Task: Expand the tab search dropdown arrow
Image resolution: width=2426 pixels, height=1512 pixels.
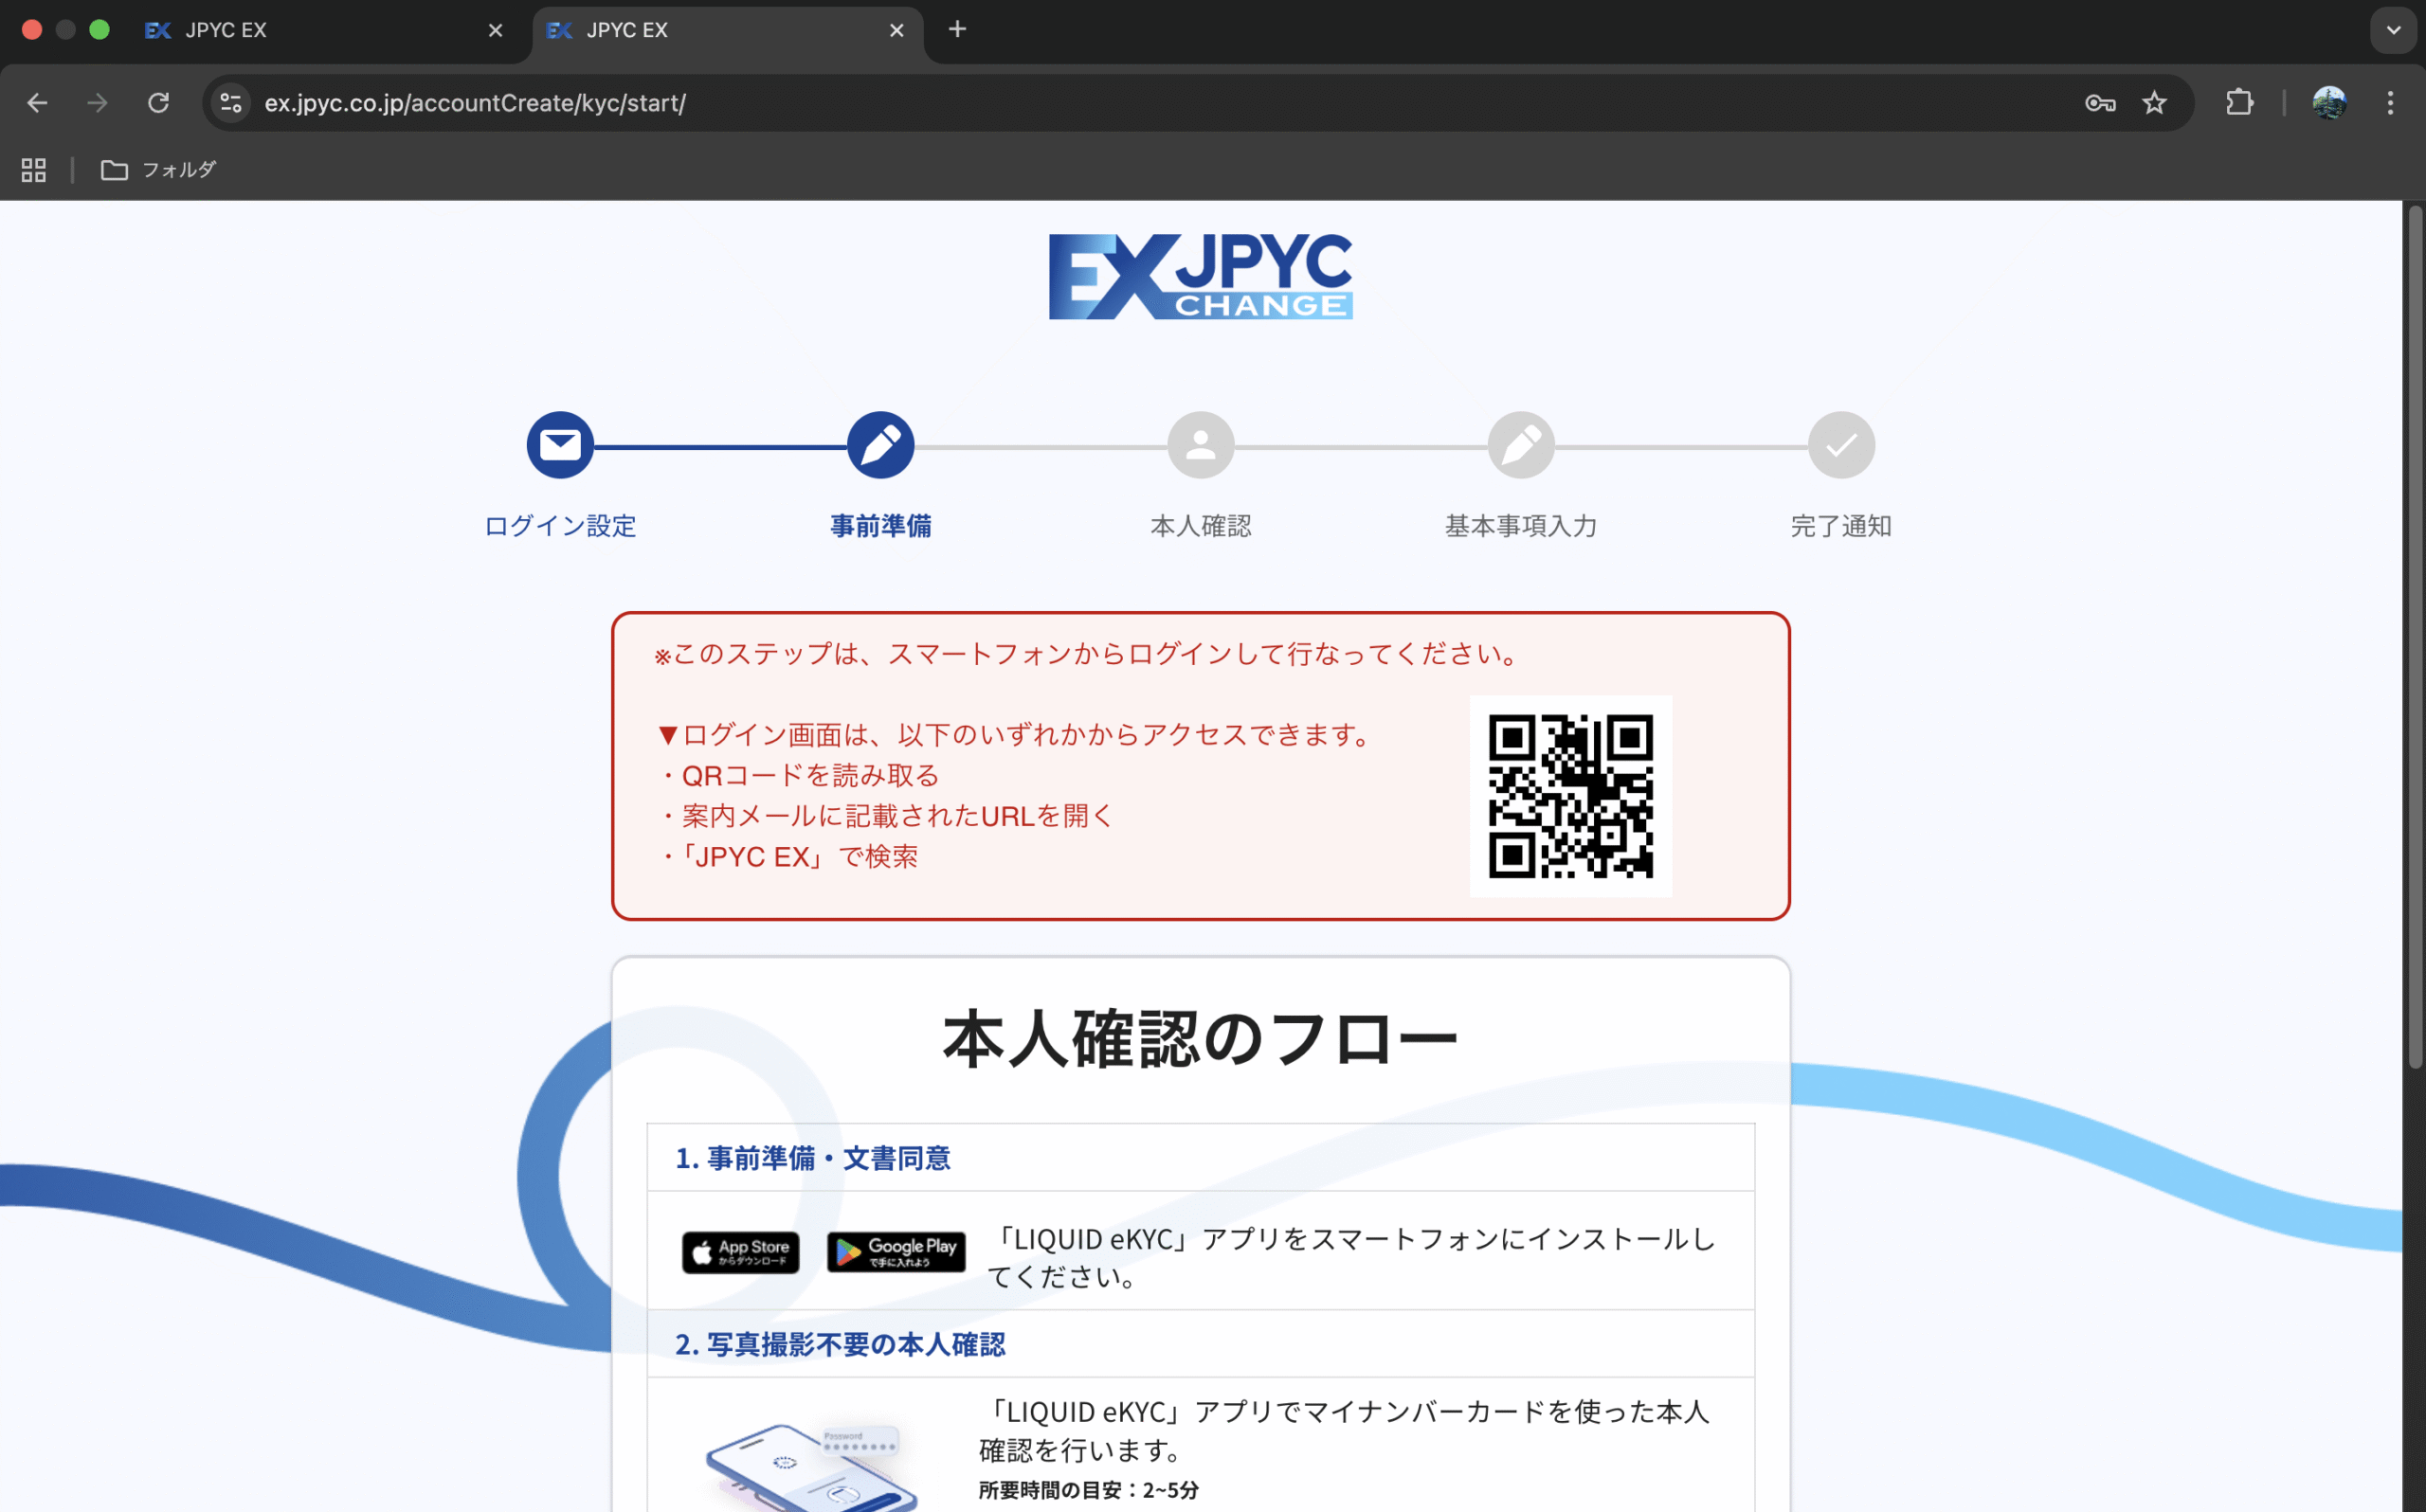Action: pos(2393,30)
